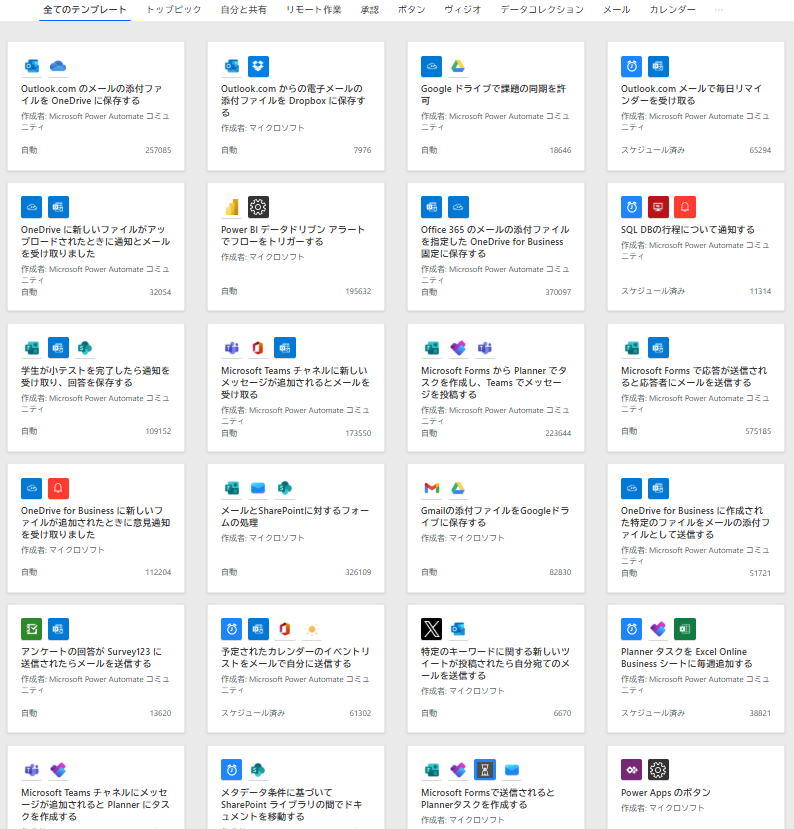This screenshot has width=794, height=829.
Task: Expand more tabs with the ellipsis button
Action: (x=719, y=10)
